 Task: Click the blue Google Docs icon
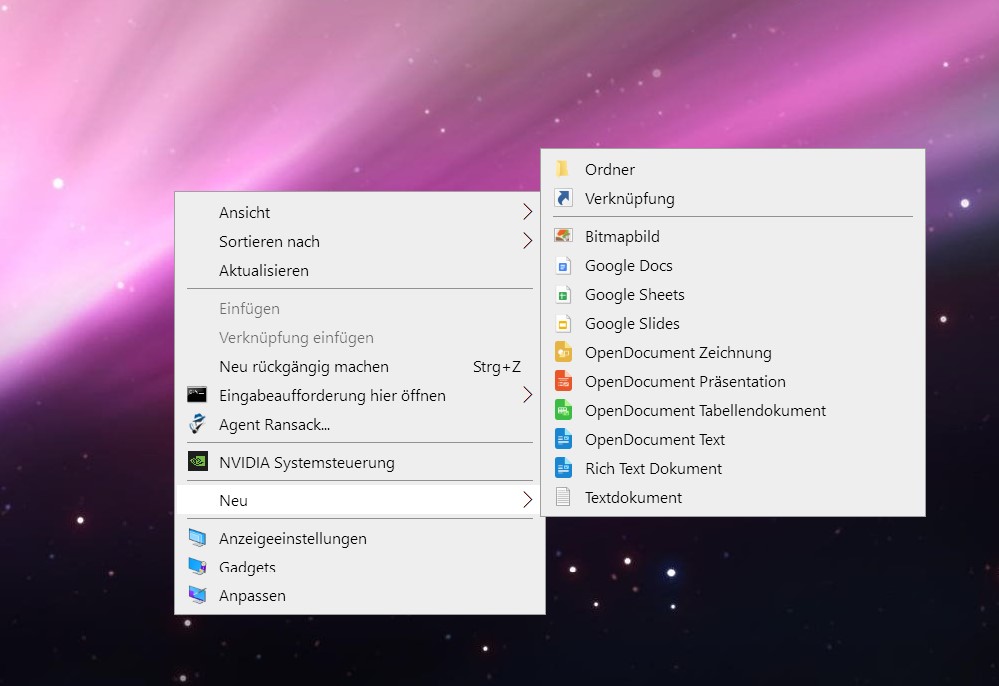tap(563, 266)
